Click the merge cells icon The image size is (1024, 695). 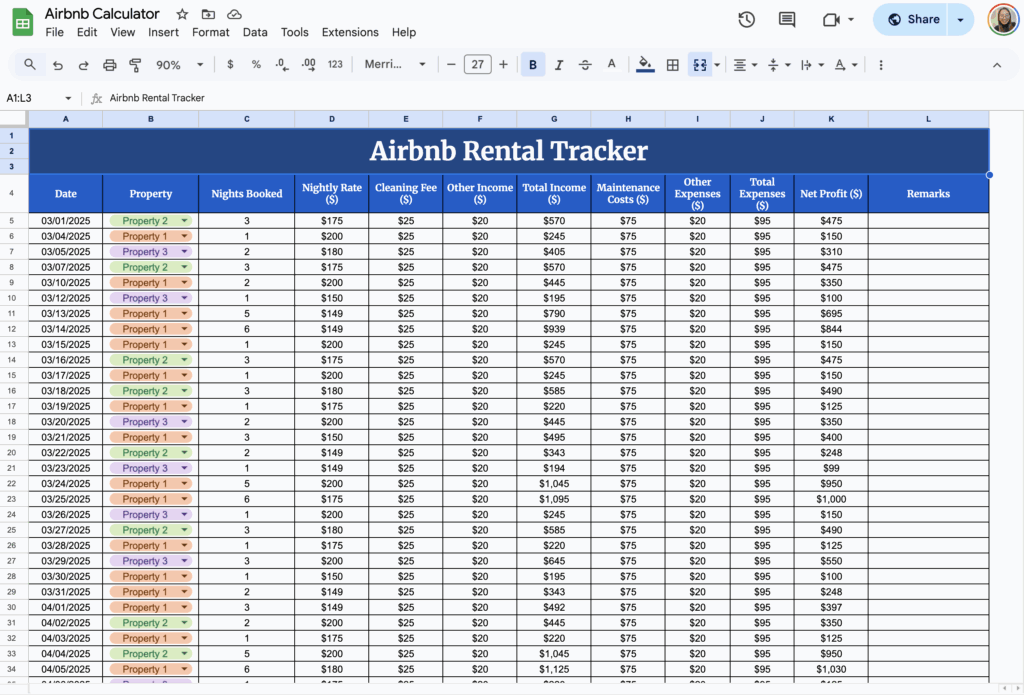(699, 64)
